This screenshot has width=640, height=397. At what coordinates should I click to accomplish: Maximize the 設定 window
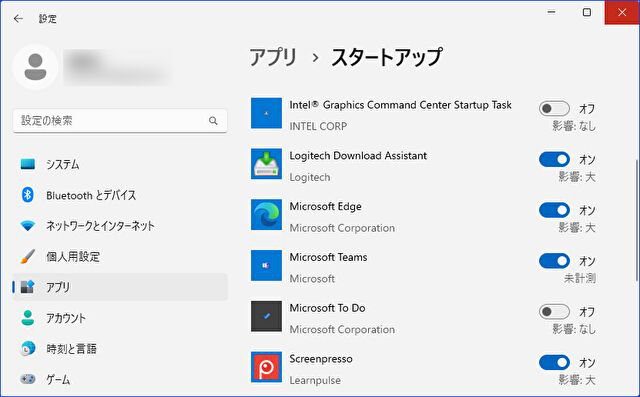coord(587,12)
